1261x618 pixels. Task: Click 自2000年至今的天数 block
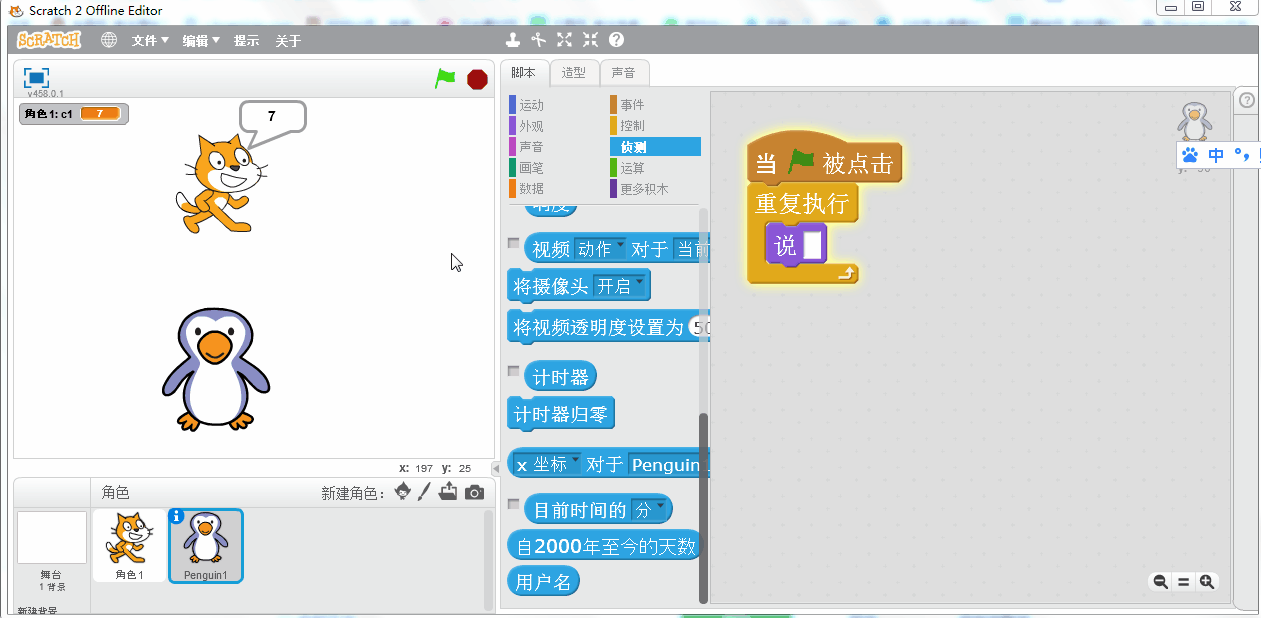(x=605, y=546)
